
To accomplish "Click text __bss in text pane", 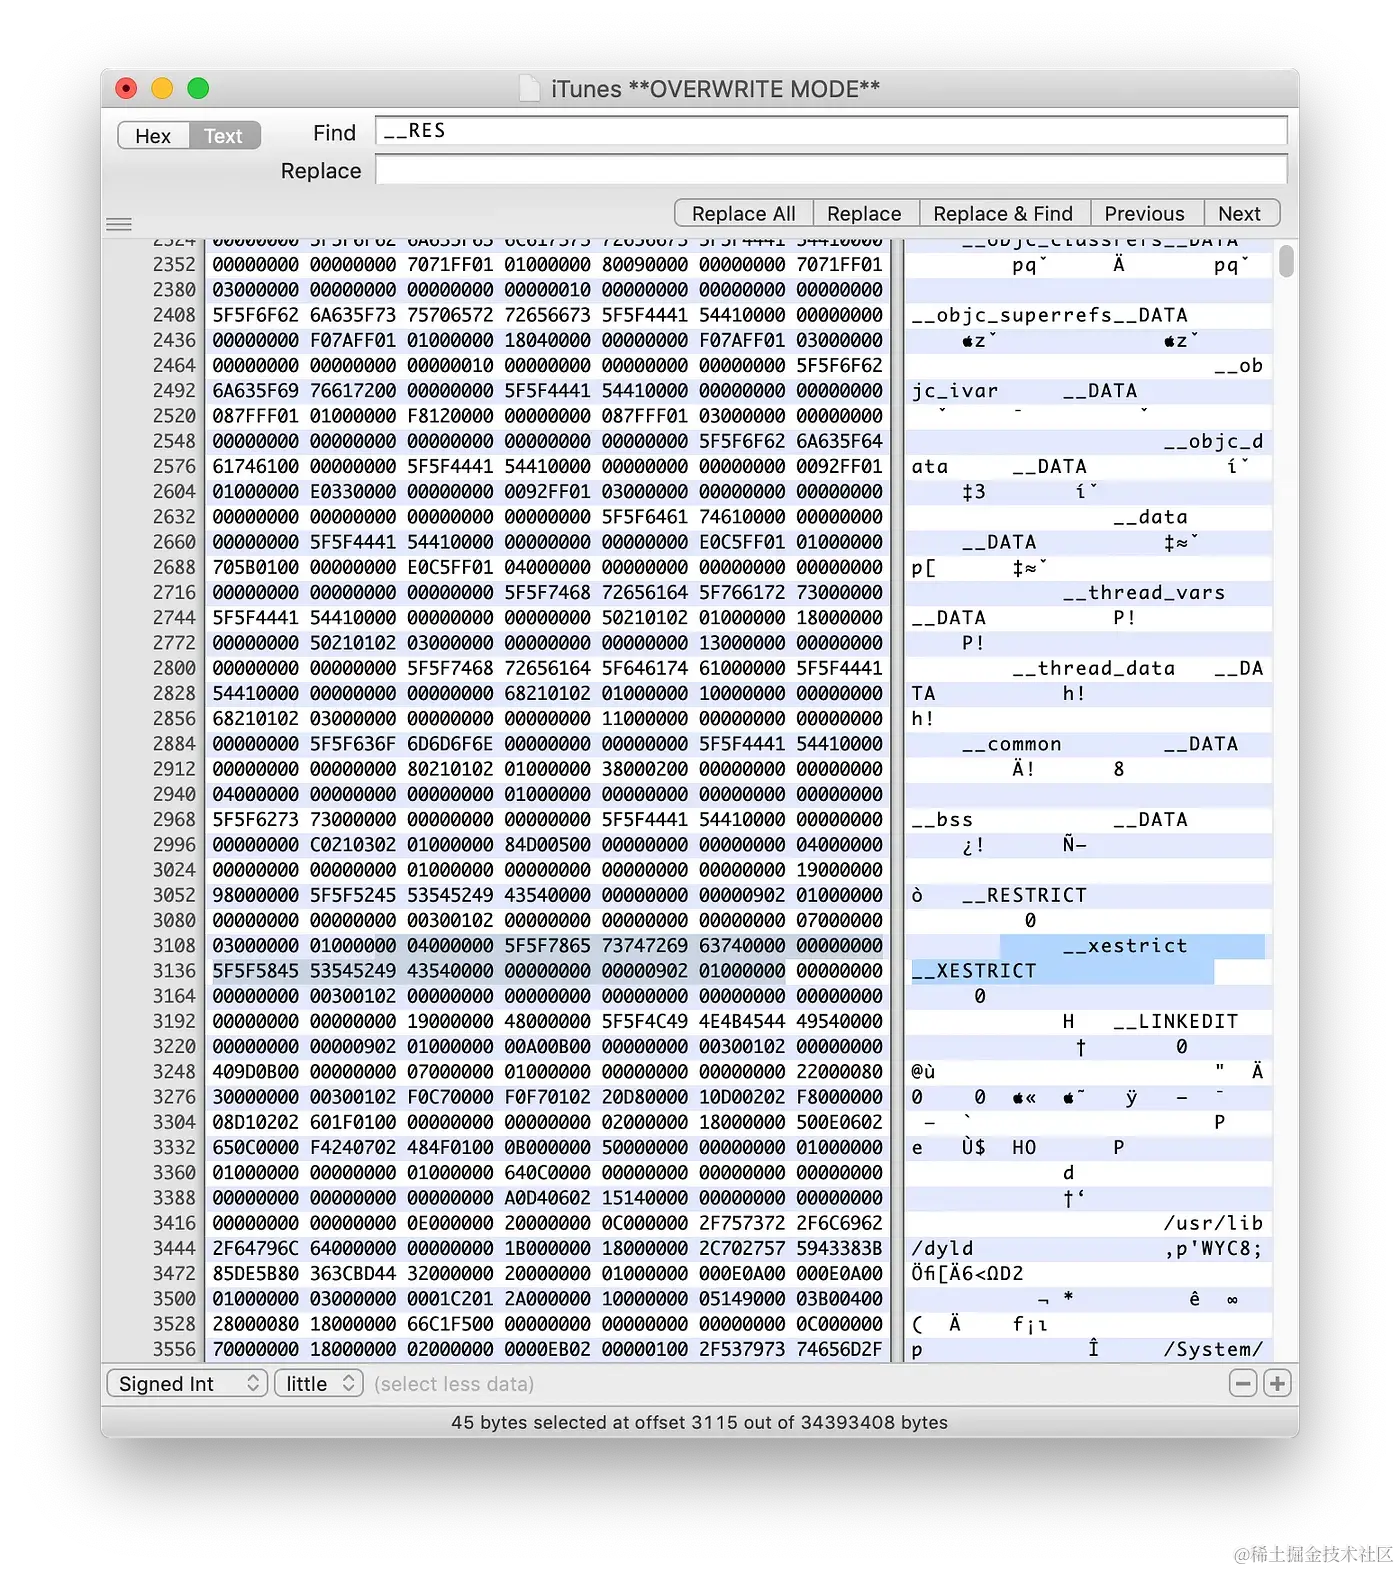I will tap(942, 819).
